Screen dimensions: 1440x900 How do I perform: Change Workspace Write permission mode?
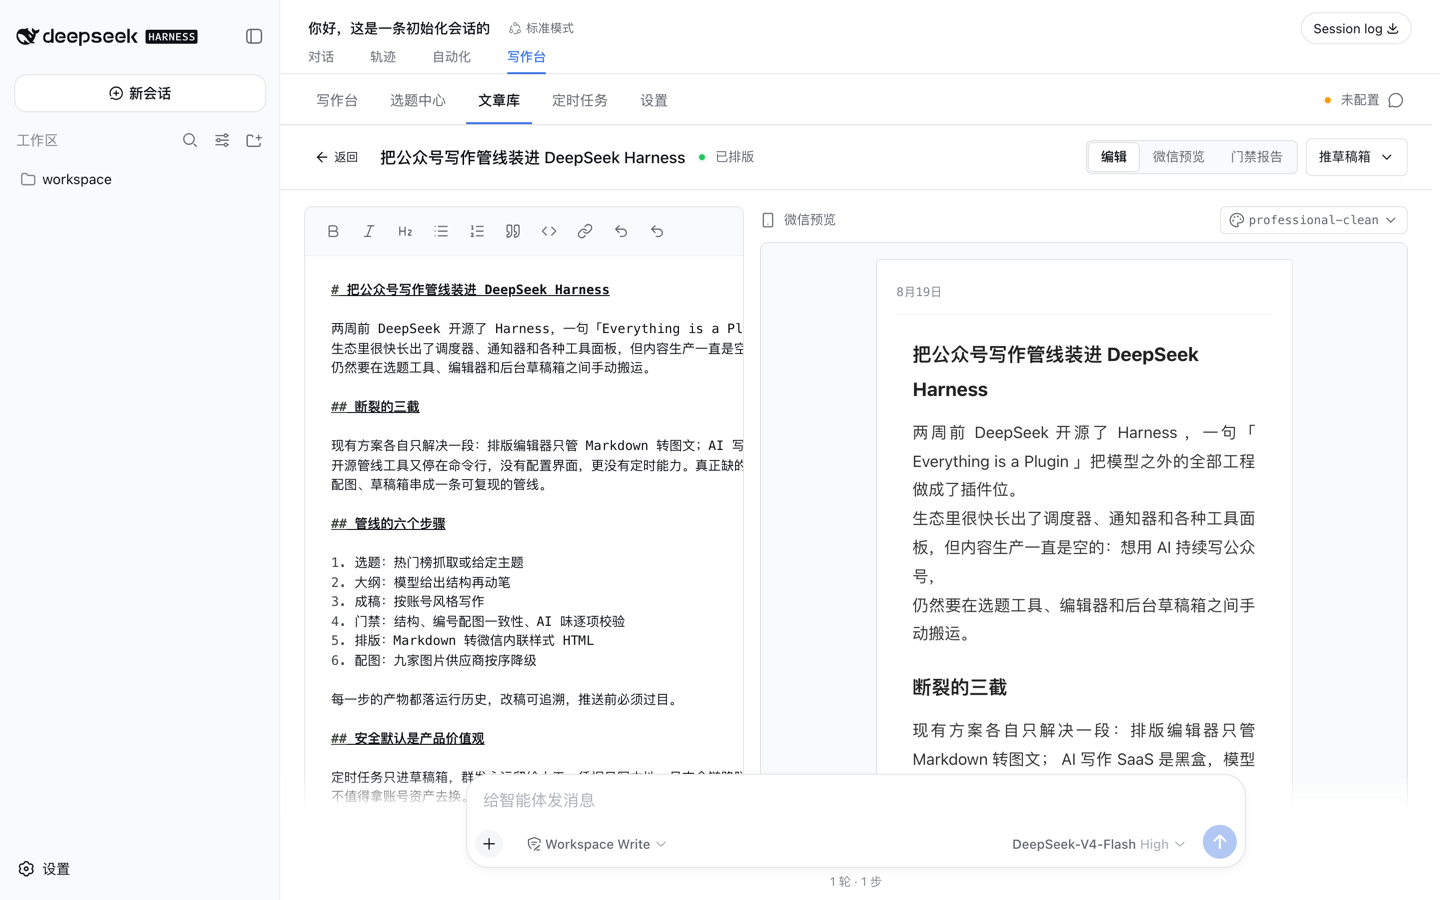(597, 844)
